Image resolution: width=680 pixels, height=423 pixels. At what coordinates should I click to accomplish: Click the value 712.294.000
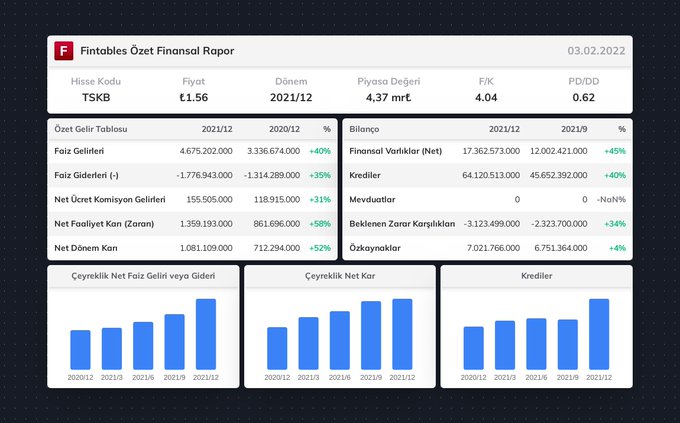coord(277,248)
